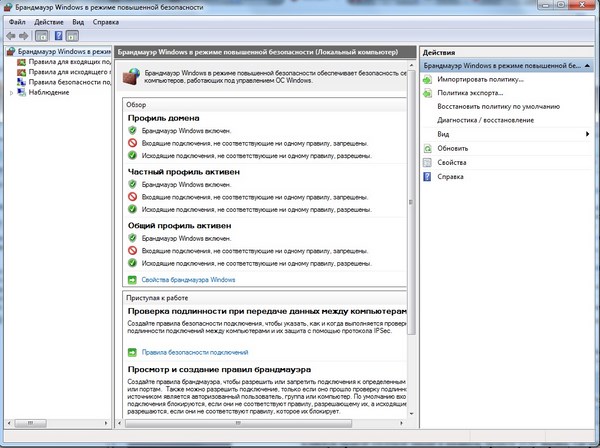Click Политика экспорта action
The width and height of the screenshot is (600, 448).
[x=470, y=93]
